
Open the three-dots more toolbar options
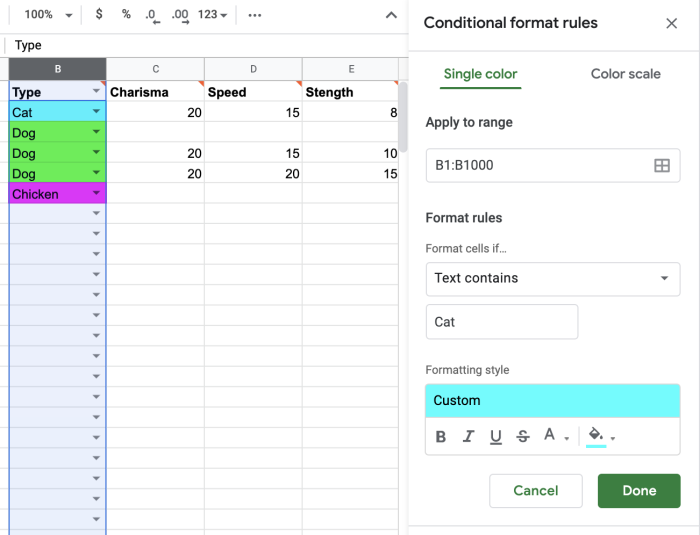(x=255, y=15)
